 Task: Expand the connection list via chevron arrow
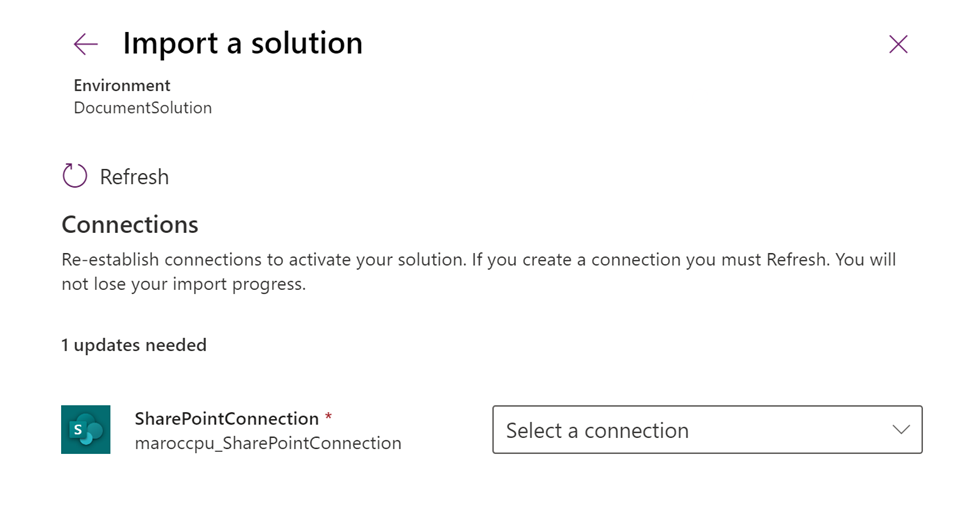[x=900, y=430]
